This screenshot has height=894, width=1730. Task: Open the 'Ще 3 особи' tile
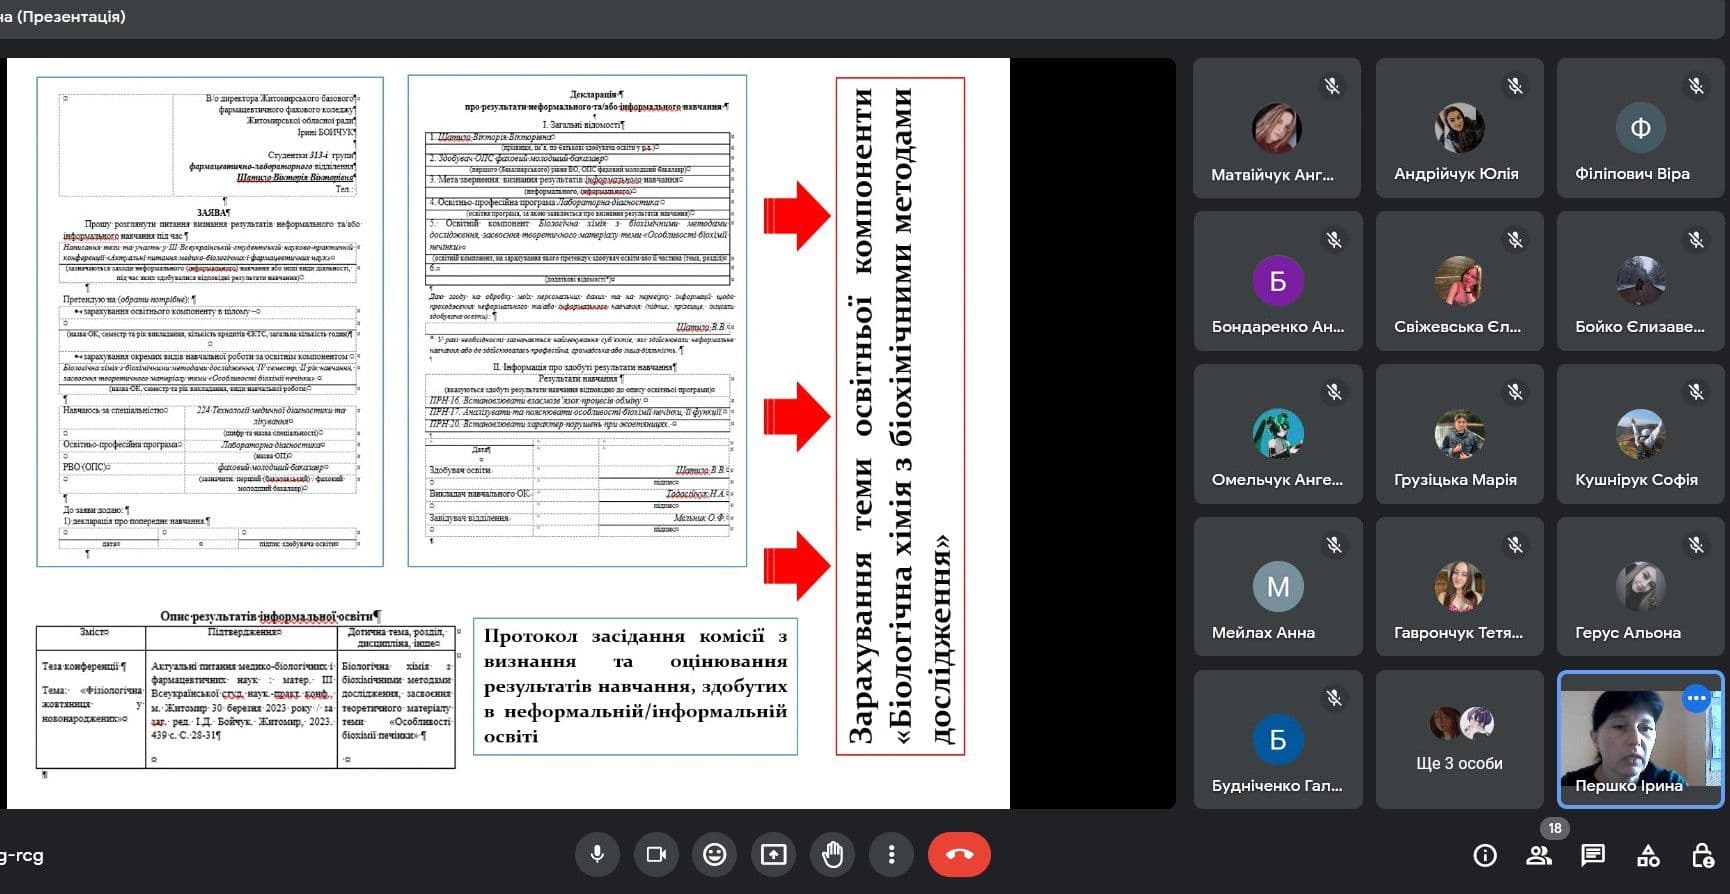[x=1459, y=739]
